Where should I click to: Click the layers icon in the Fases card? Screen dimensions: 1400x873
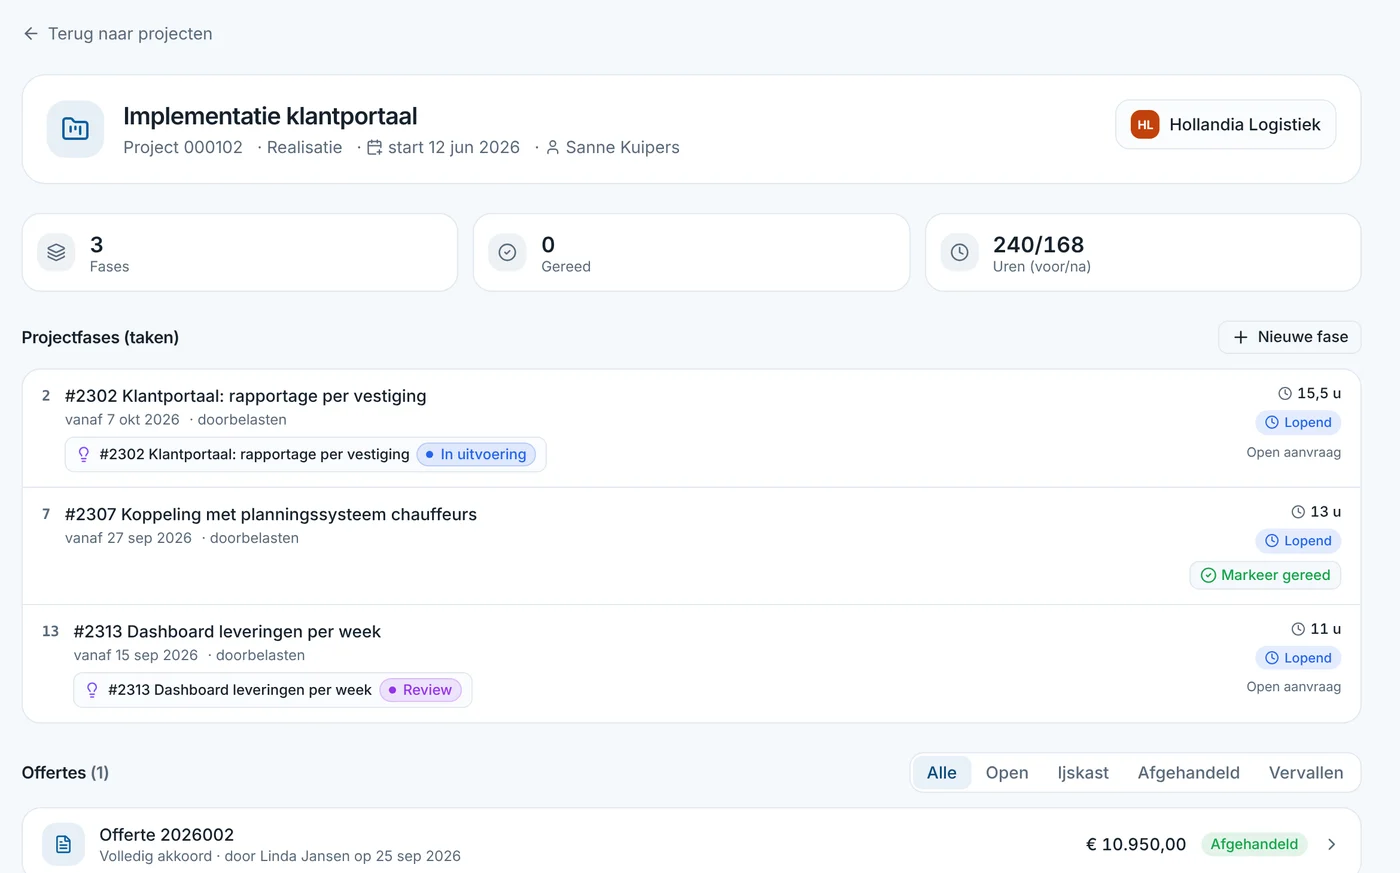coord(56,253)
